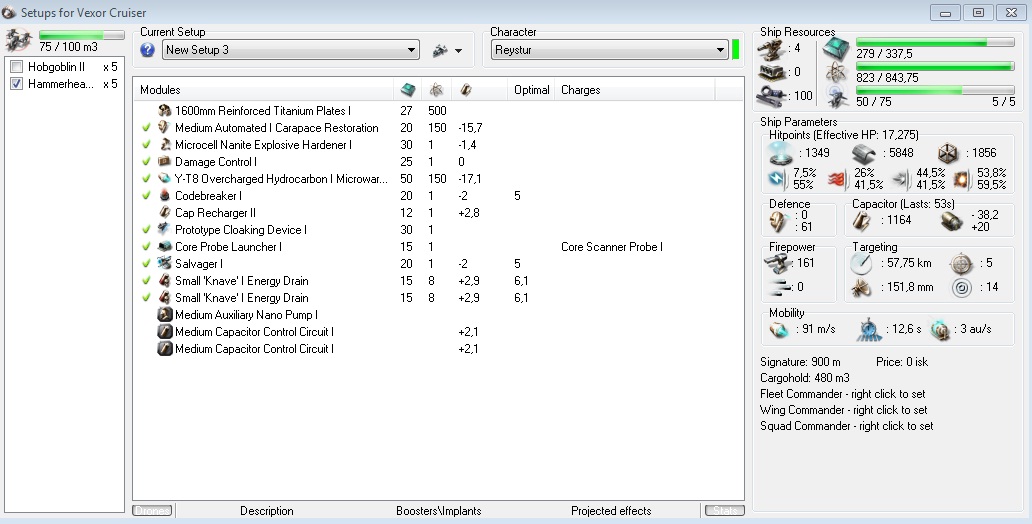Click the drone bay 75 / 100 m3 bar

click(x=82, y=35)
